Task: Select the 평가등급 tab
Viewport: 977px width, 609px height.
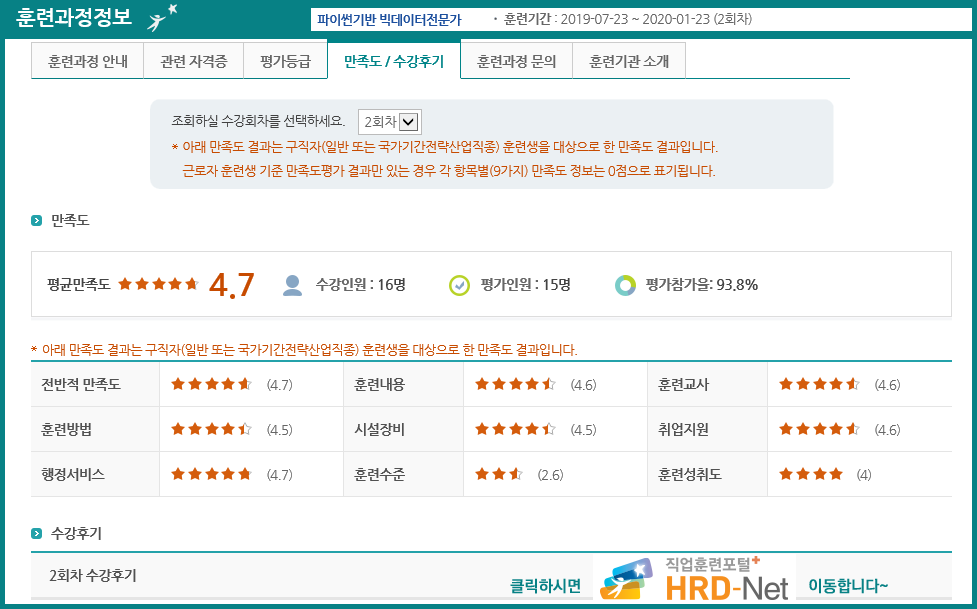Action: (285, 61)
